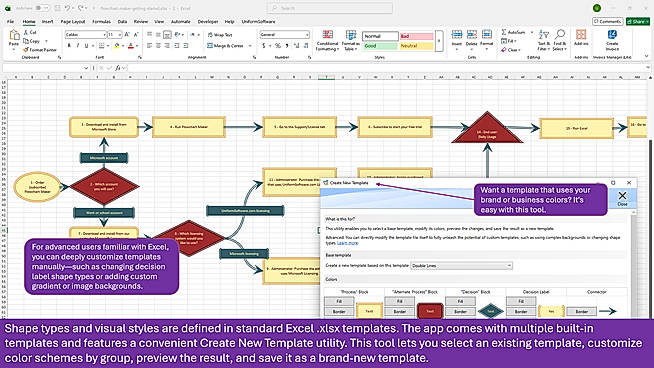Click the Comments button
The height and width of the screenshot is (368, 654).
[x=608, y=21]
